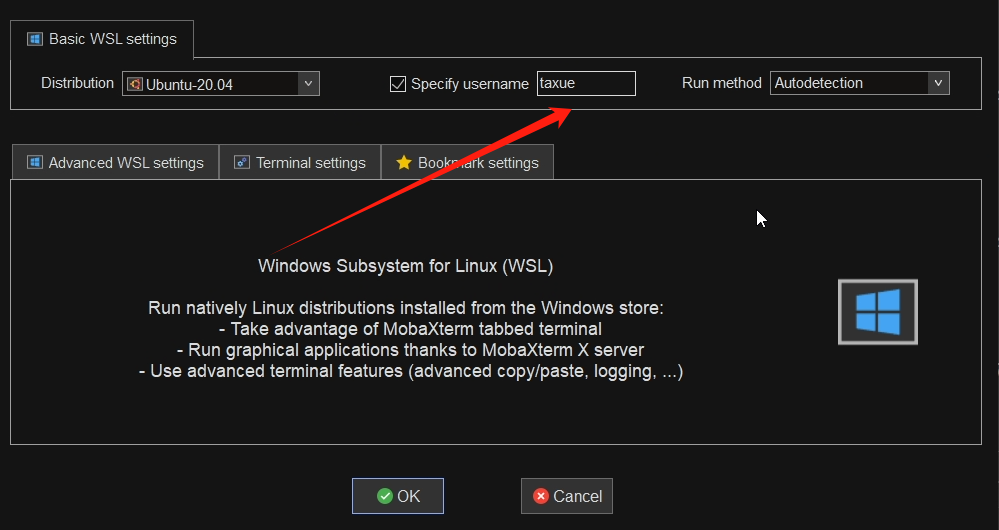Click the star icon of Bookmark settings

click(x=404, y=162)
